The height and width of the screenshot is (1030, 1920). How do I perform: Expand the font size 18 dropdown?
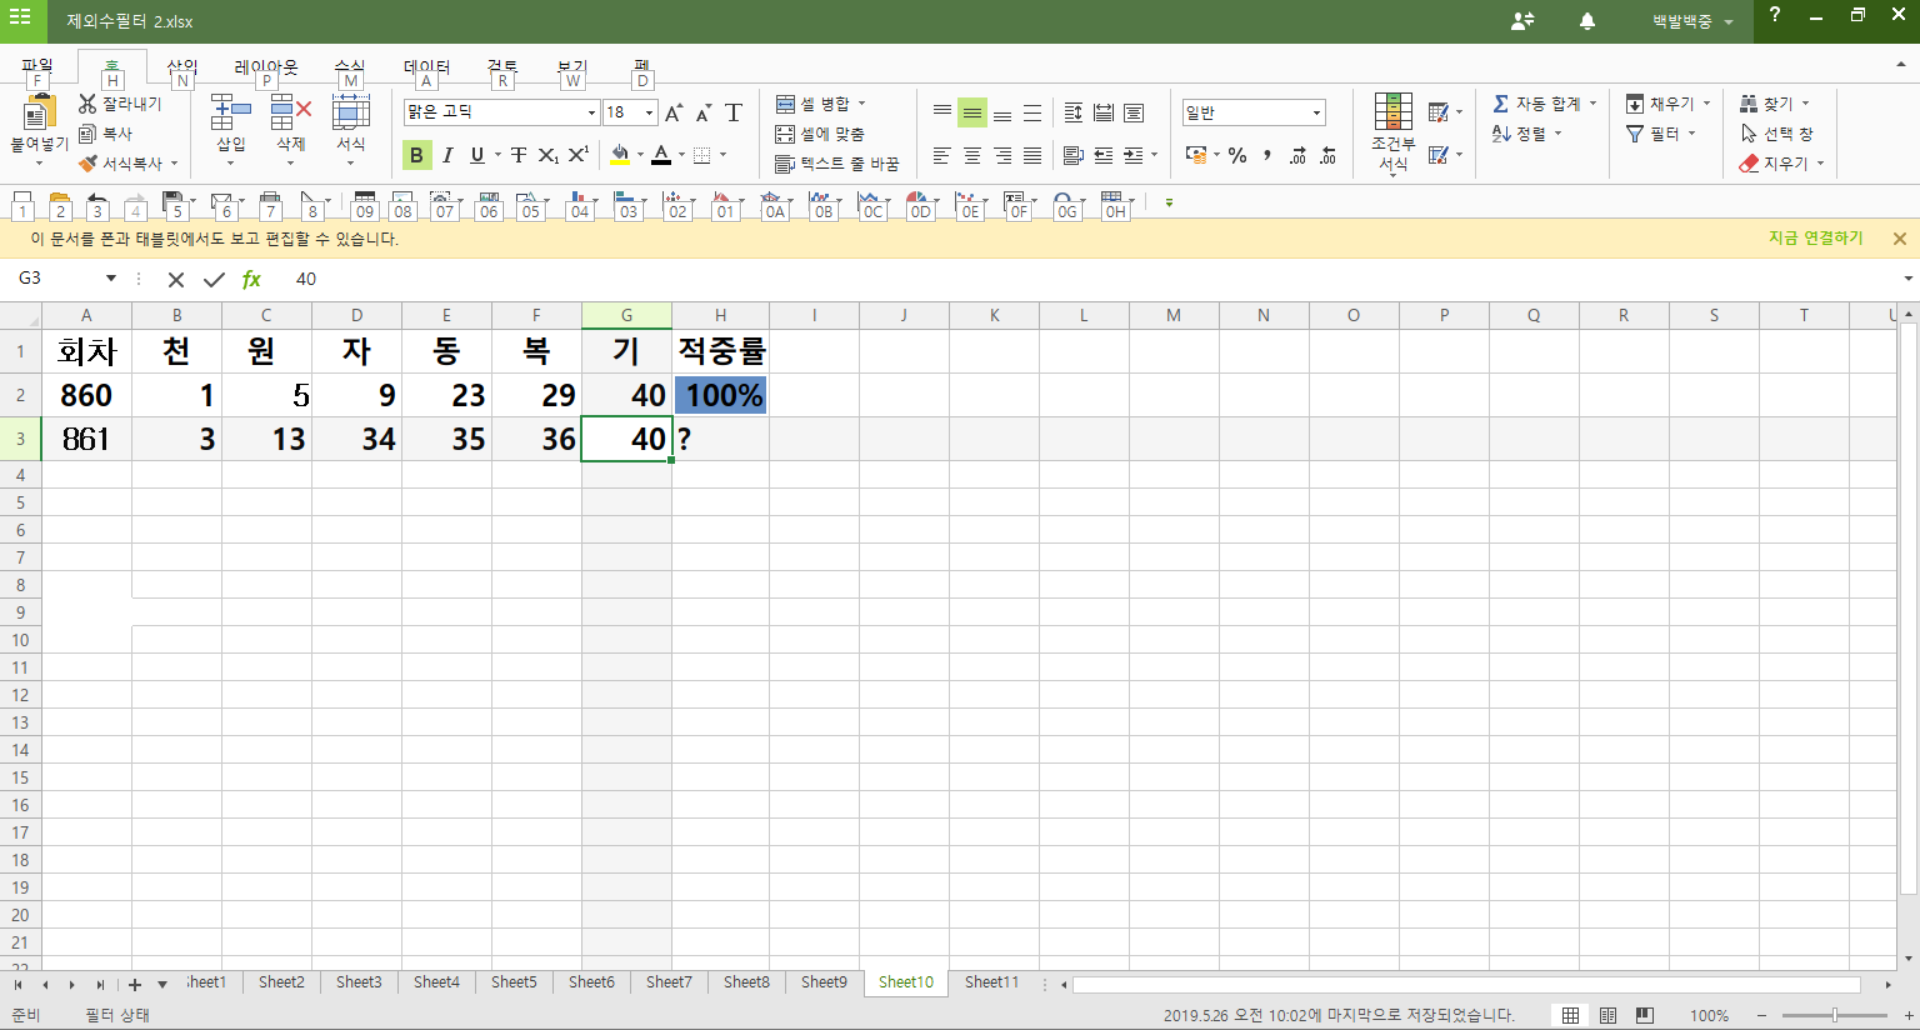coord(649,113)
